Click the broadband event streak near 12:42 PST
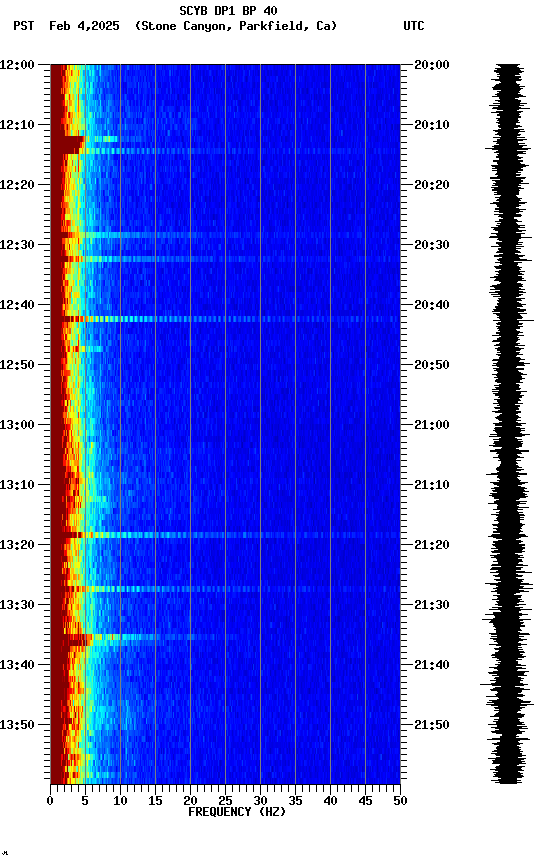This screenshot has height=864, width=552. coord(225,319)
